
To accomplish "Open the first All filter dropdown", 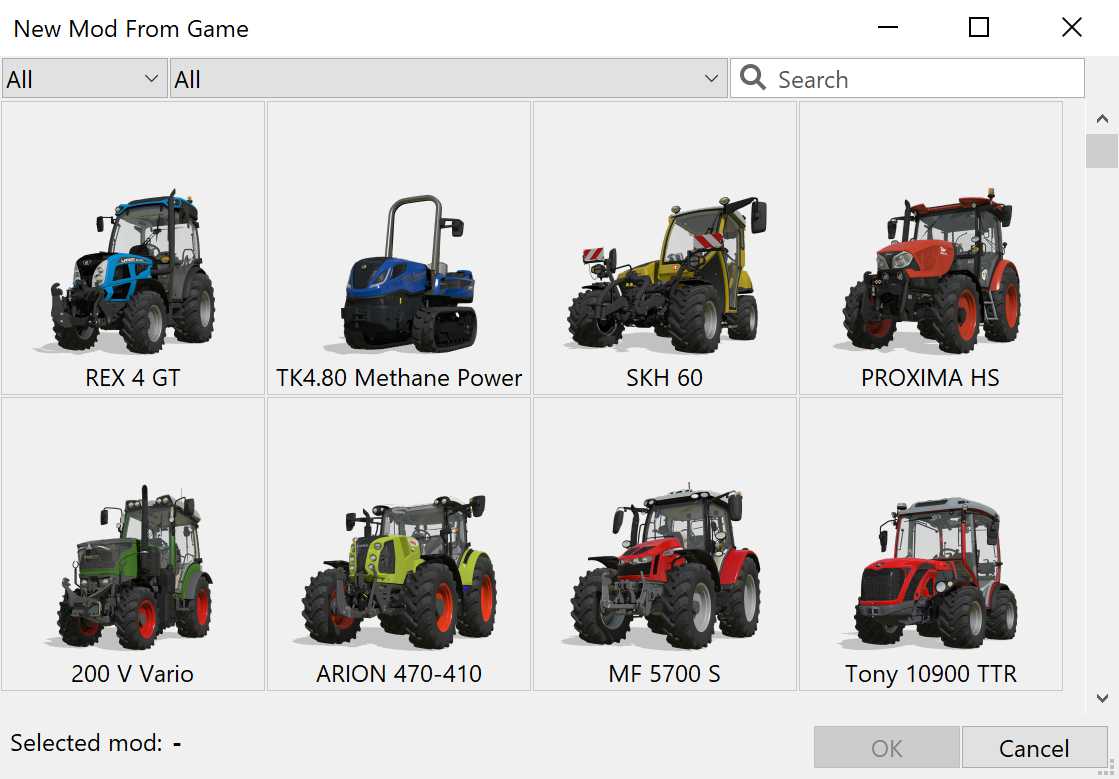I will click(84, 78).
